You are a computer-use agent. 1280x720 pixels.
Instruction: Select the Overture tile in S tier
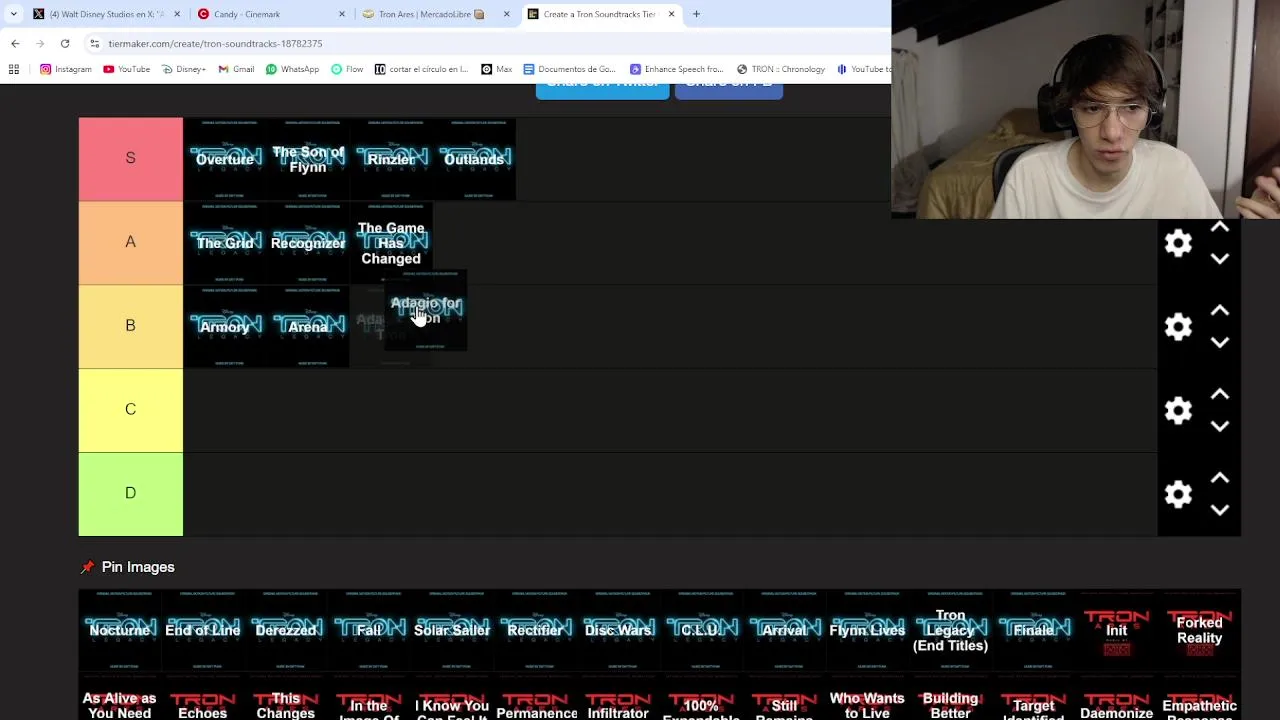(225, 159)
